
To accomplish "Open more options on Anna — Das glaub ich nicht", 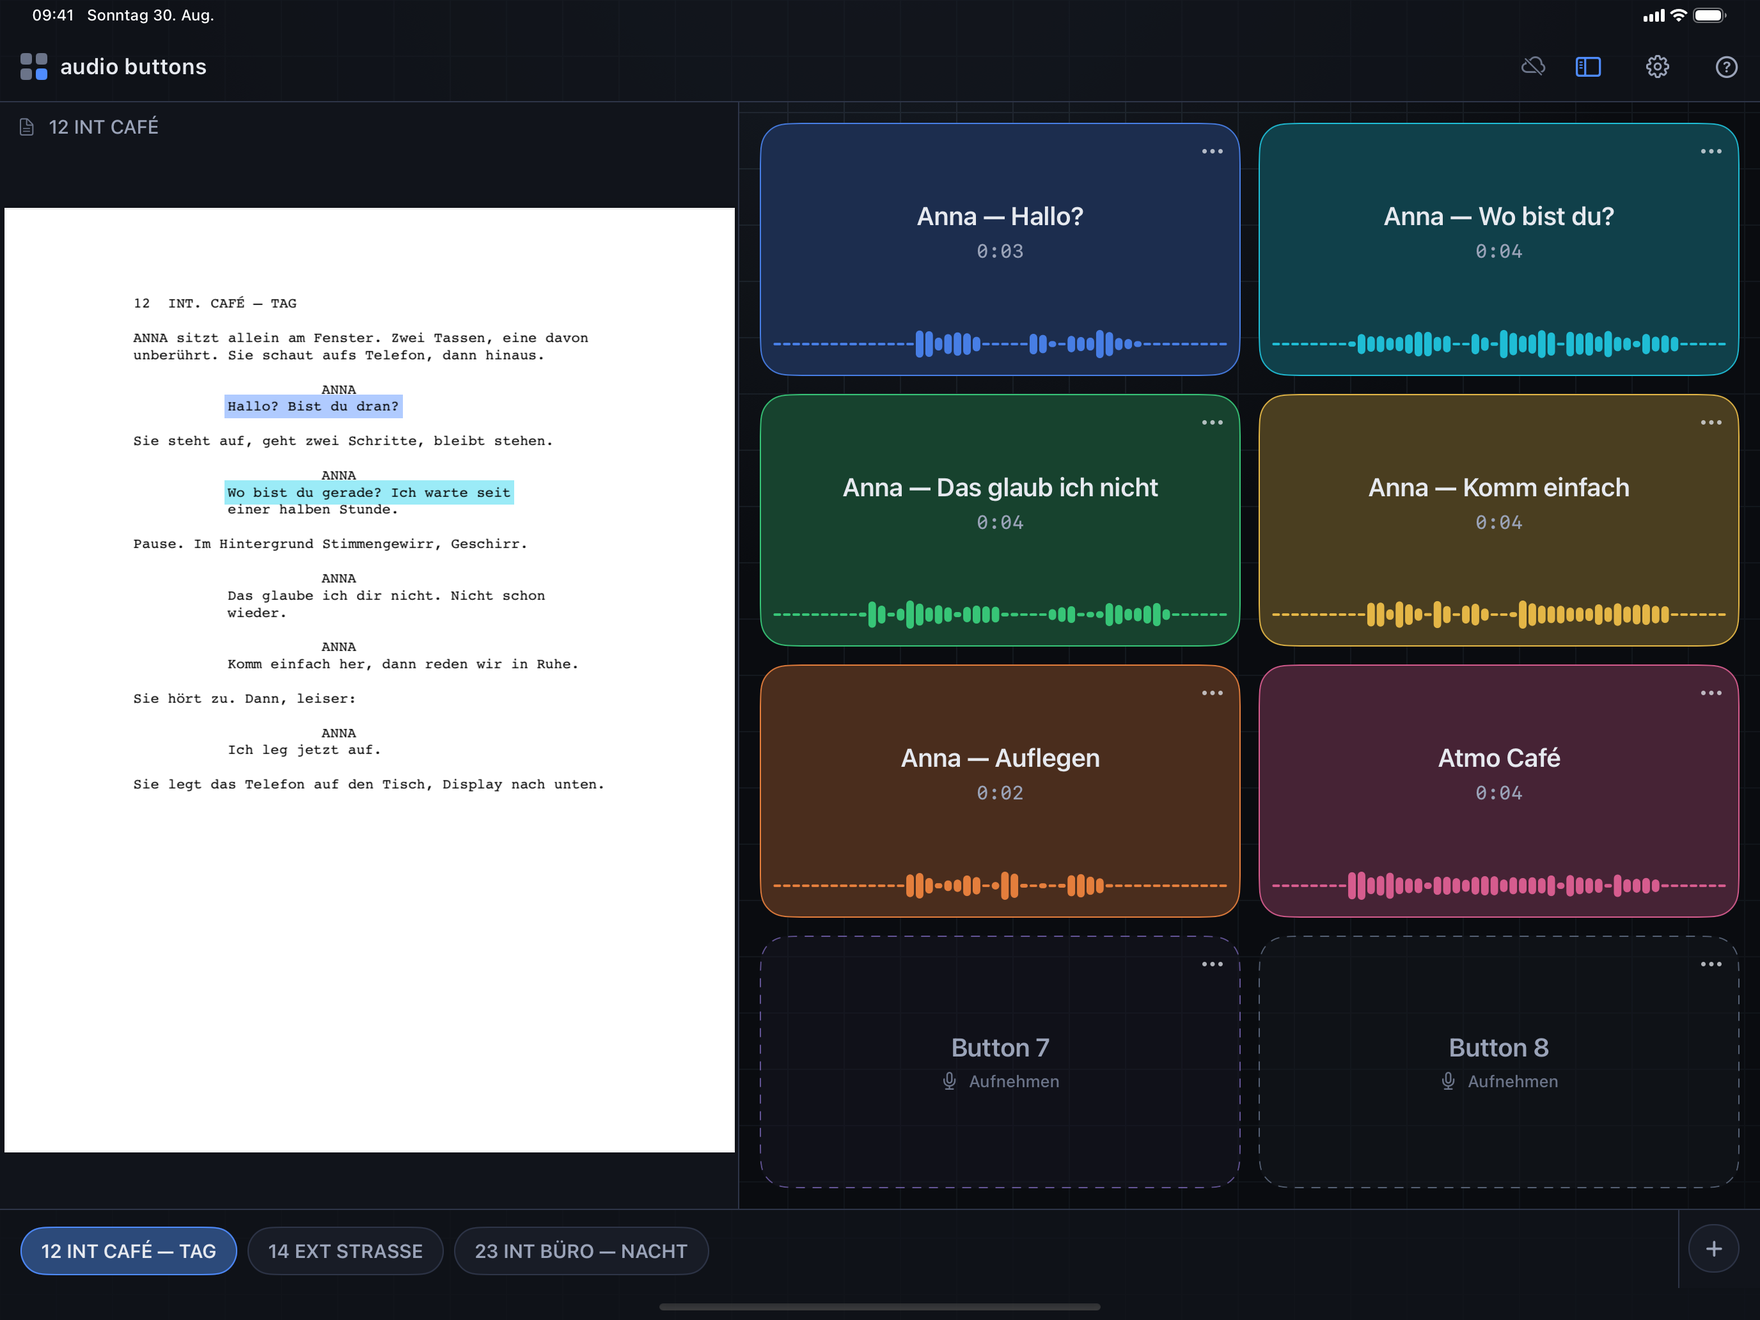I will coord(1212,422).
